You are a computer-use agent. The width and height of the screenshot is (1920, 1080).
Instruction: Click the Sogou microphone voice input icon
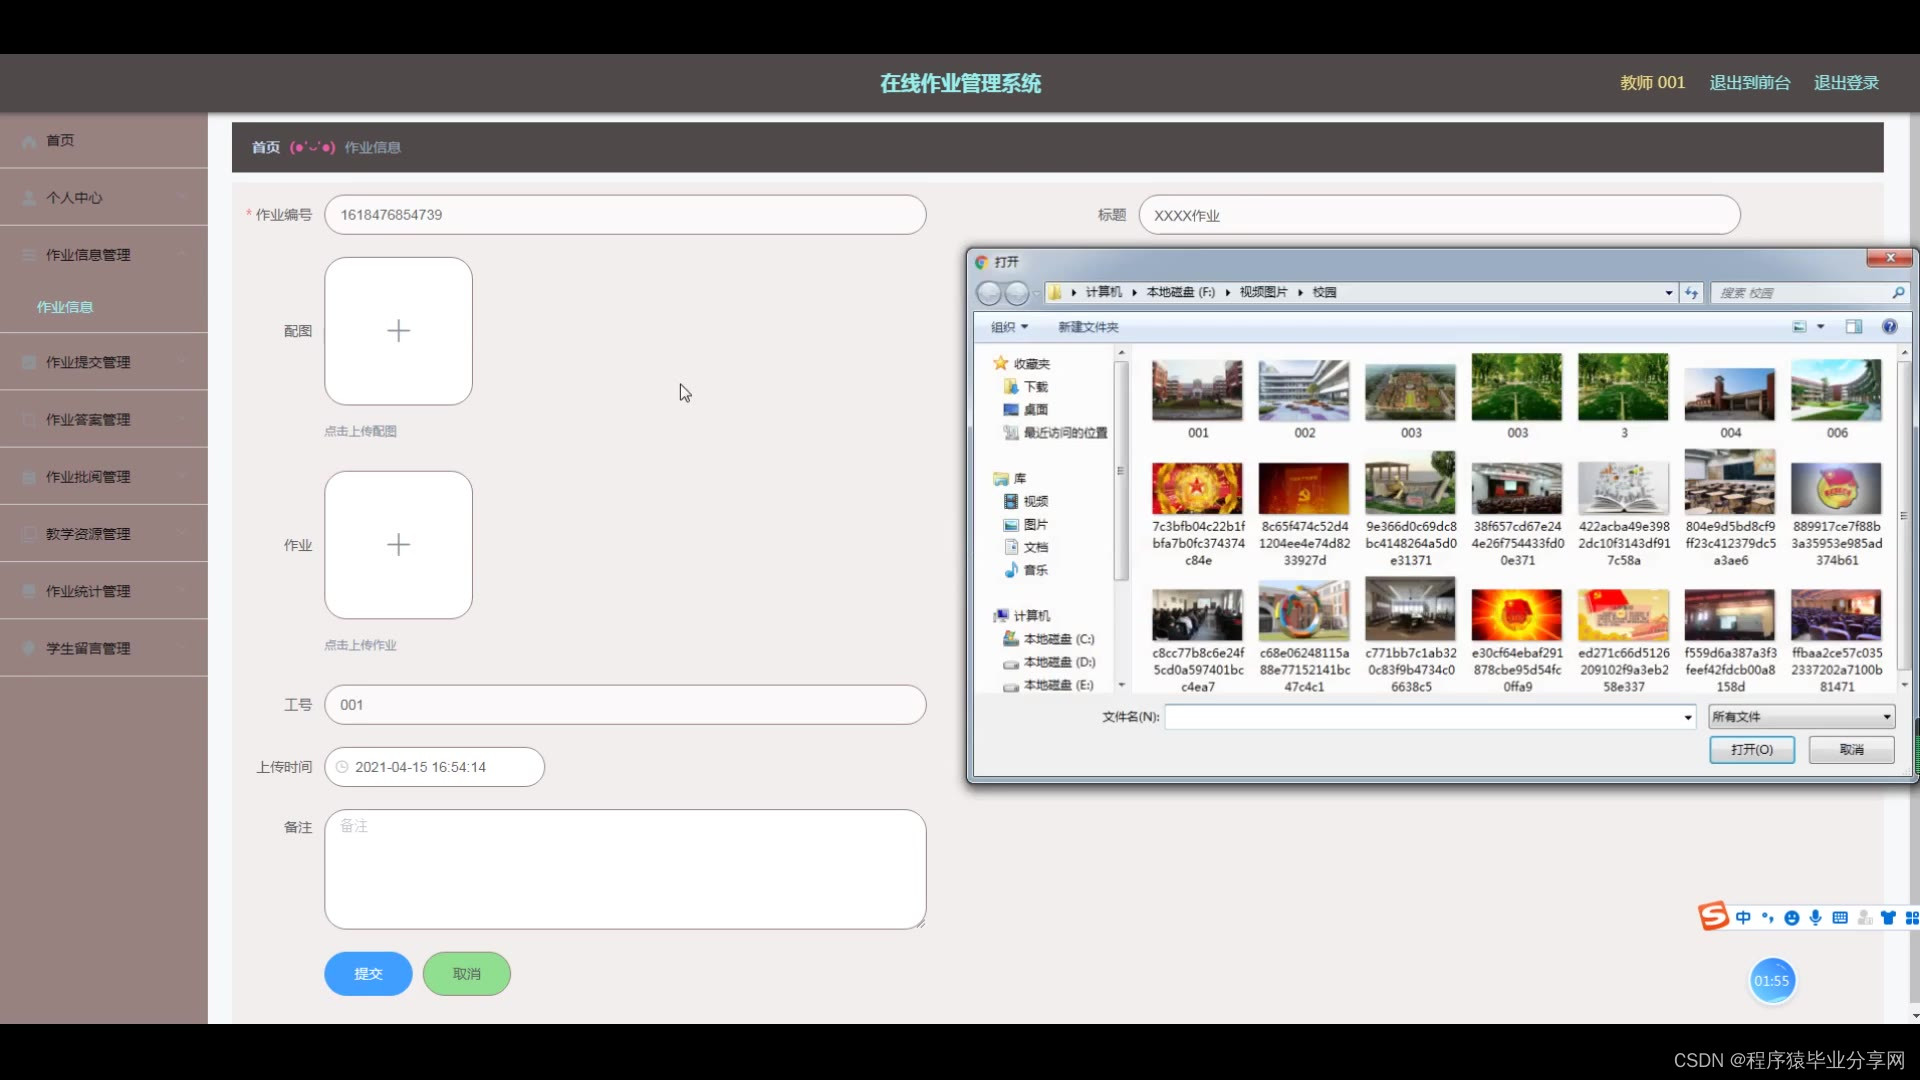(x=1815, y=918)
